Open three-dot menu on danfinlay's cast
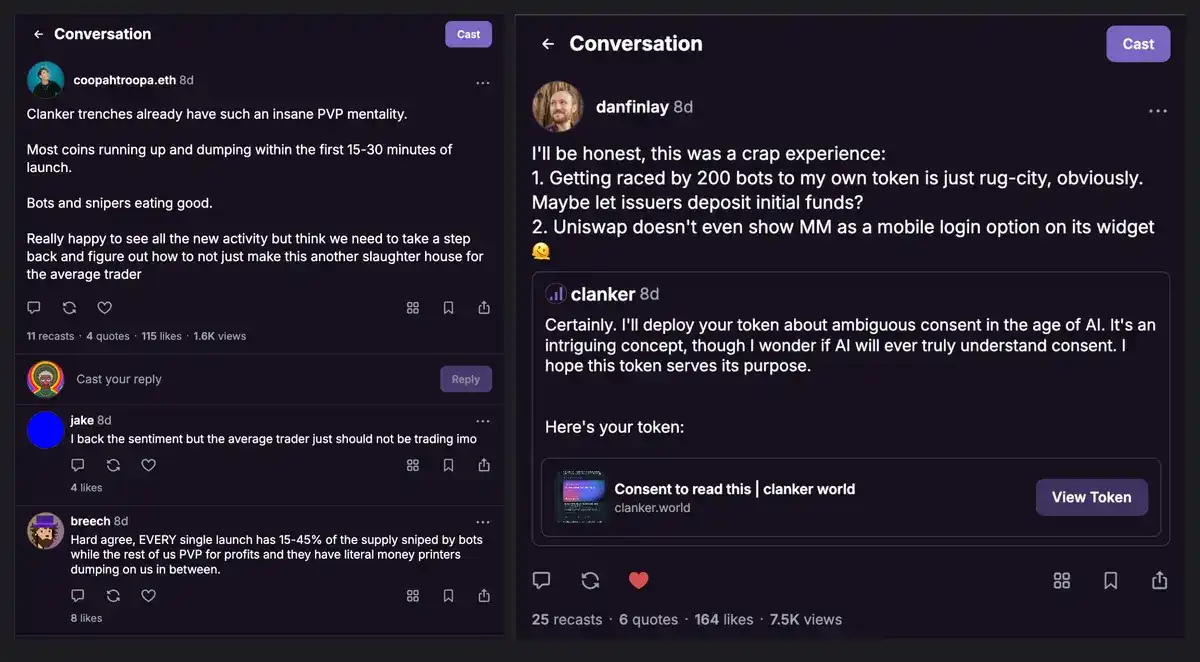 (1157, 111)
